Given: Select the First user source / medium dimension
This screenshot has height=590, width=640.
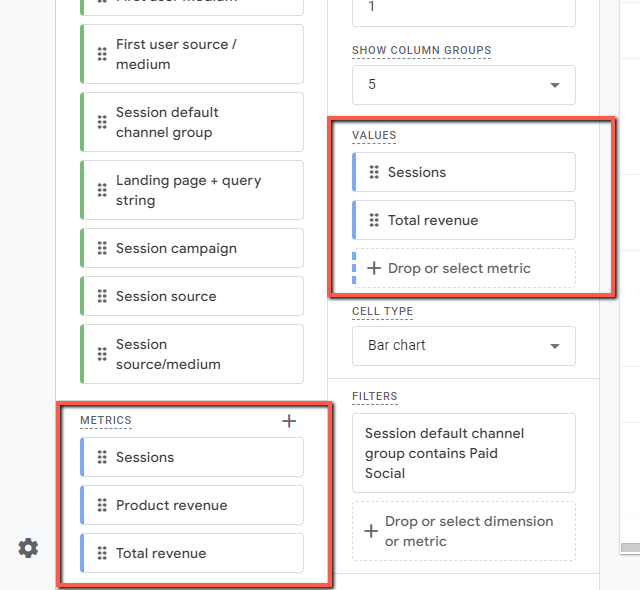Looking at the screenshot, I should click(x=192, y=54).
